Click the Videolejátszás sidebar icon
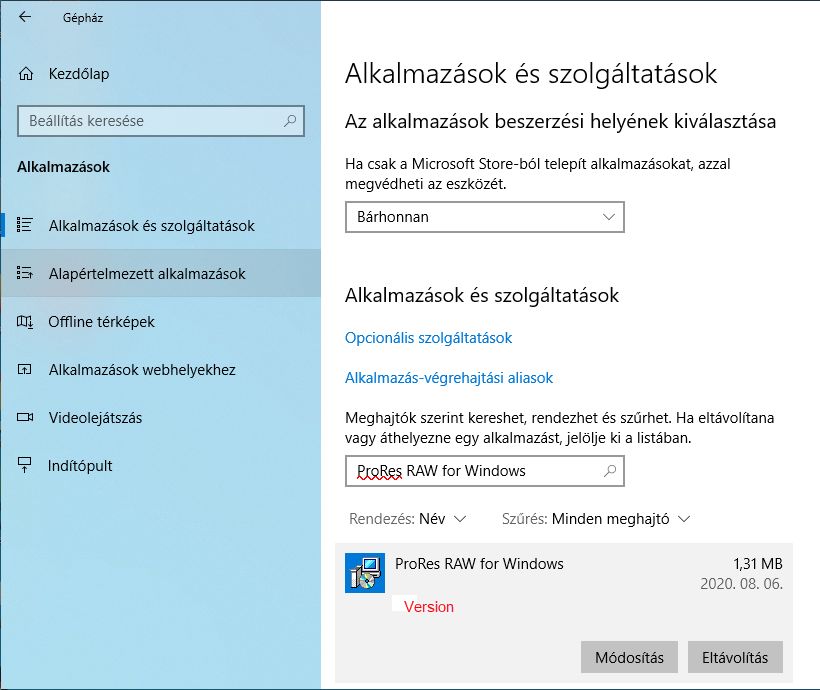The height and width of the screenshot is (690, 820). 26,418
